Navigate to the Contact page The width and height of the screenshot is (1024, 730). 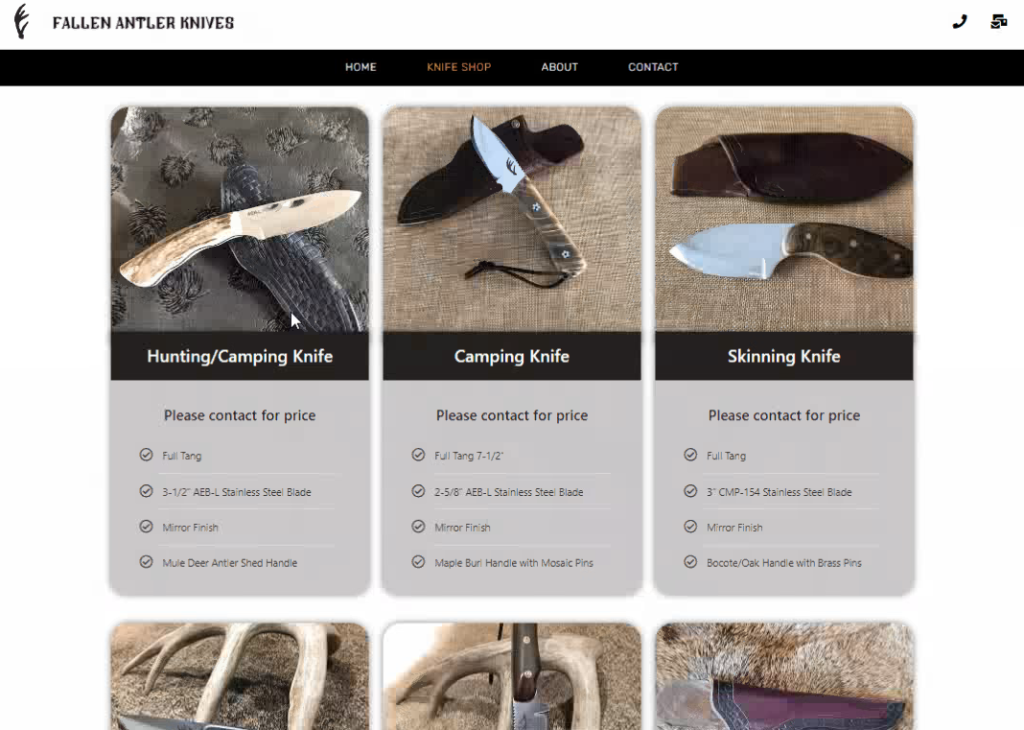tap(653, 67)
